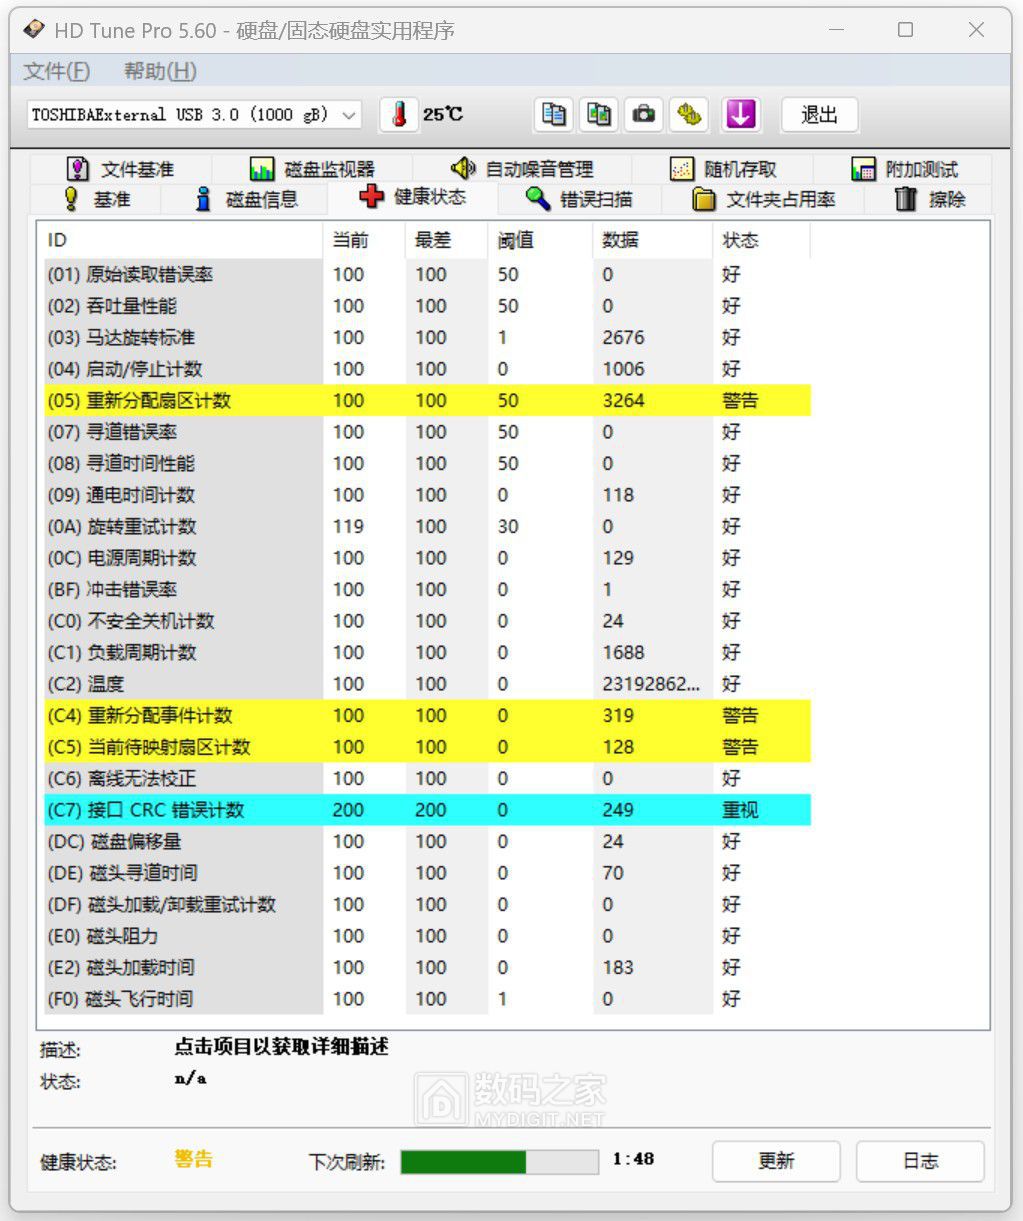Select the (07) 寻道错误率 row
Image resolution: width=1023 pixels, height=1221 pixels.
tap(427, 432)
